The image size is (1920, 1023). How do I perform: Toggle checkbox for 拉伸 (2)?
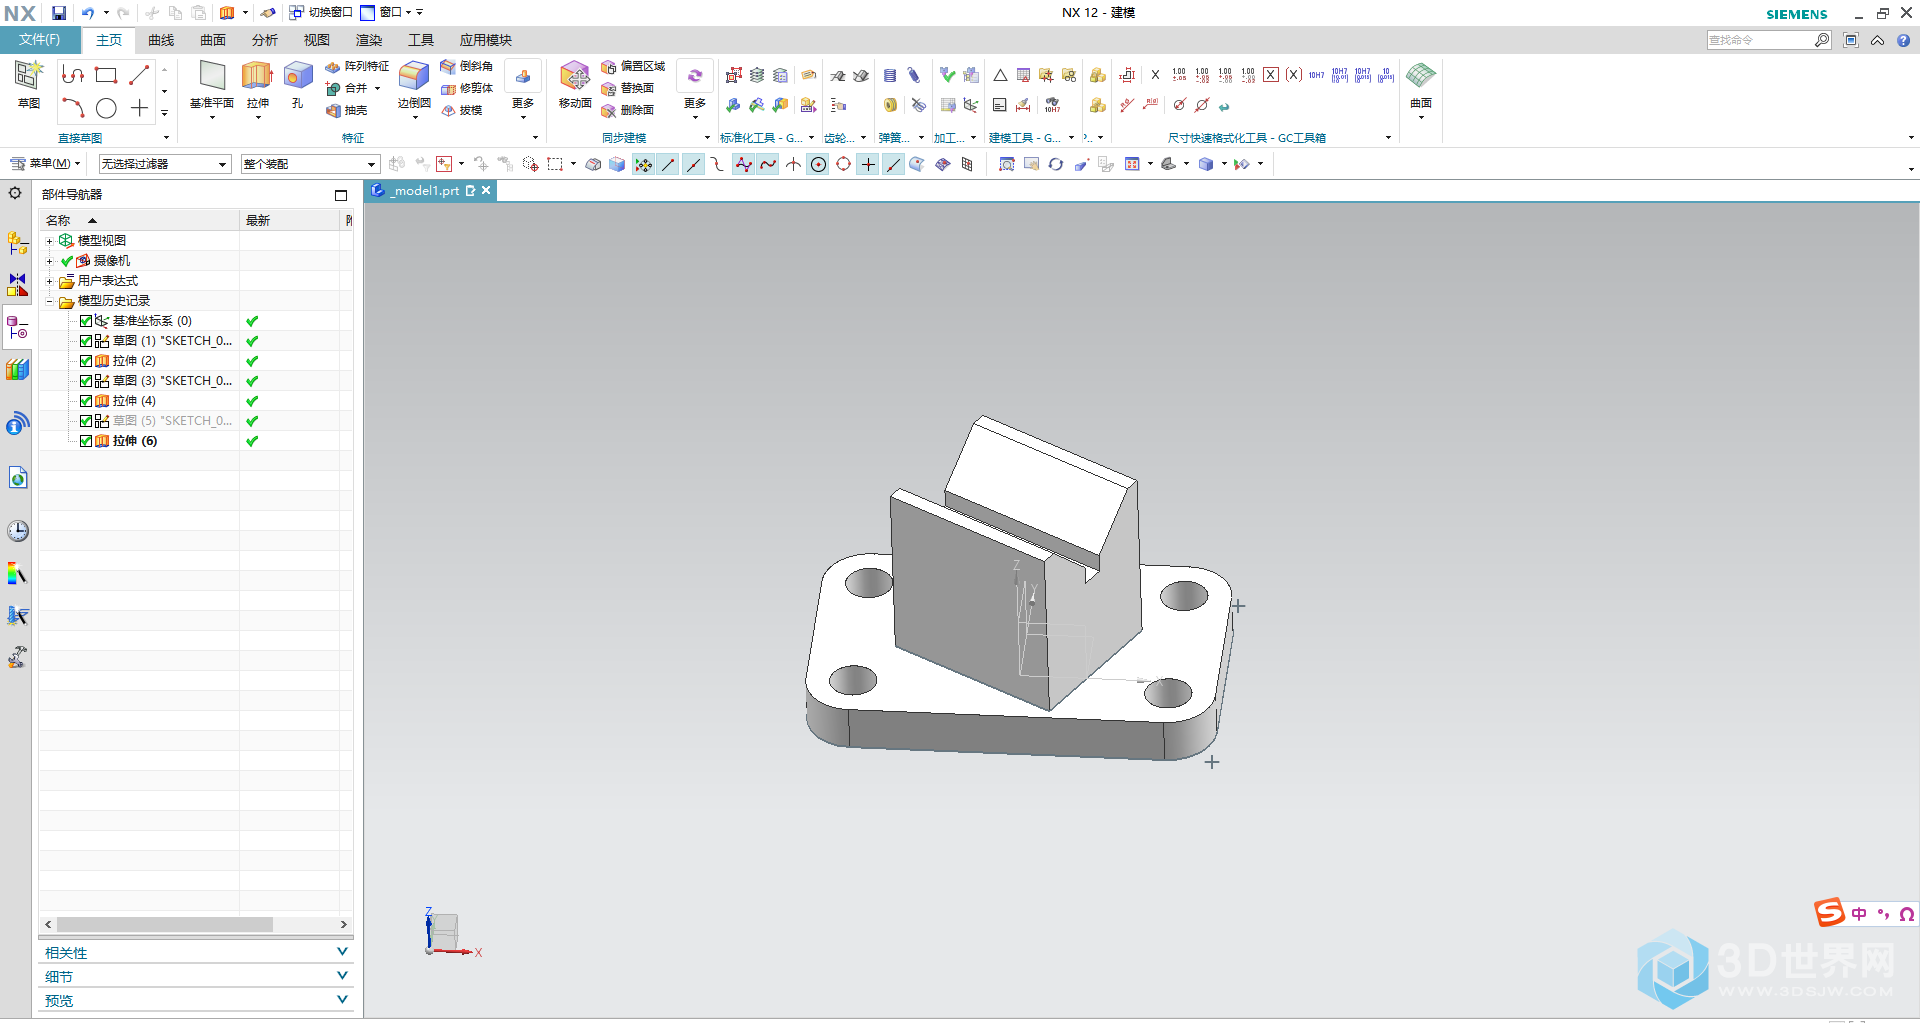tap(86, 361)
